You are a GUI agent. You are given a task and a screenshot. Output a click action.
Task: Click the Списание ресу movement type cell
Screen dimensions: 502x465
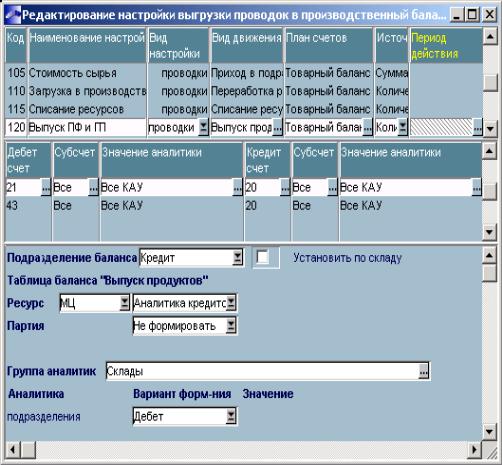(x=247, y=109)
